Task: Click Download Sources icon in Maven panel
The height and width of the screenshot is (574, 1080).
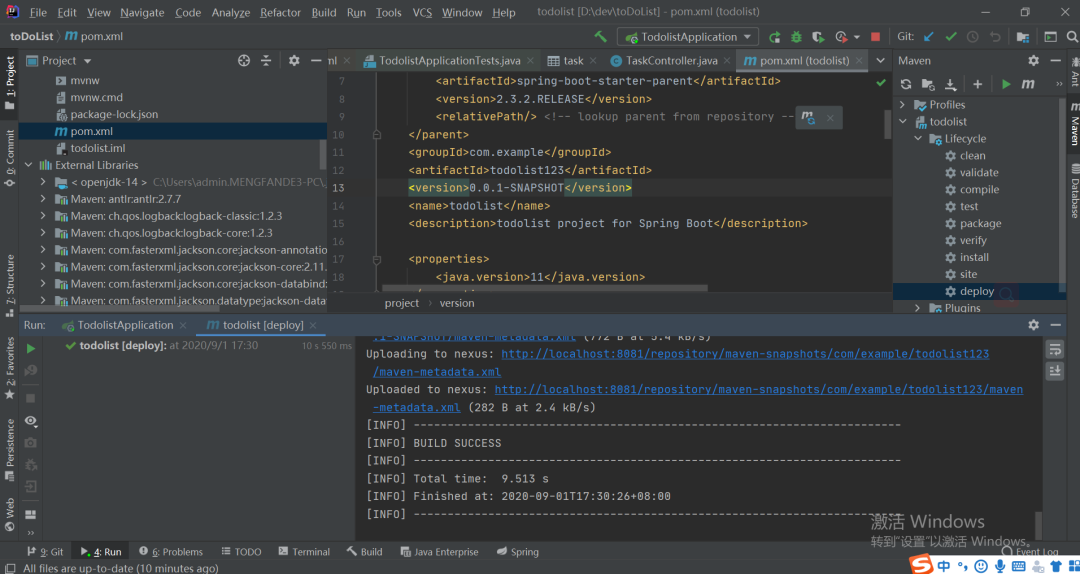Action: pyautogui.click(x=951, y=85)
